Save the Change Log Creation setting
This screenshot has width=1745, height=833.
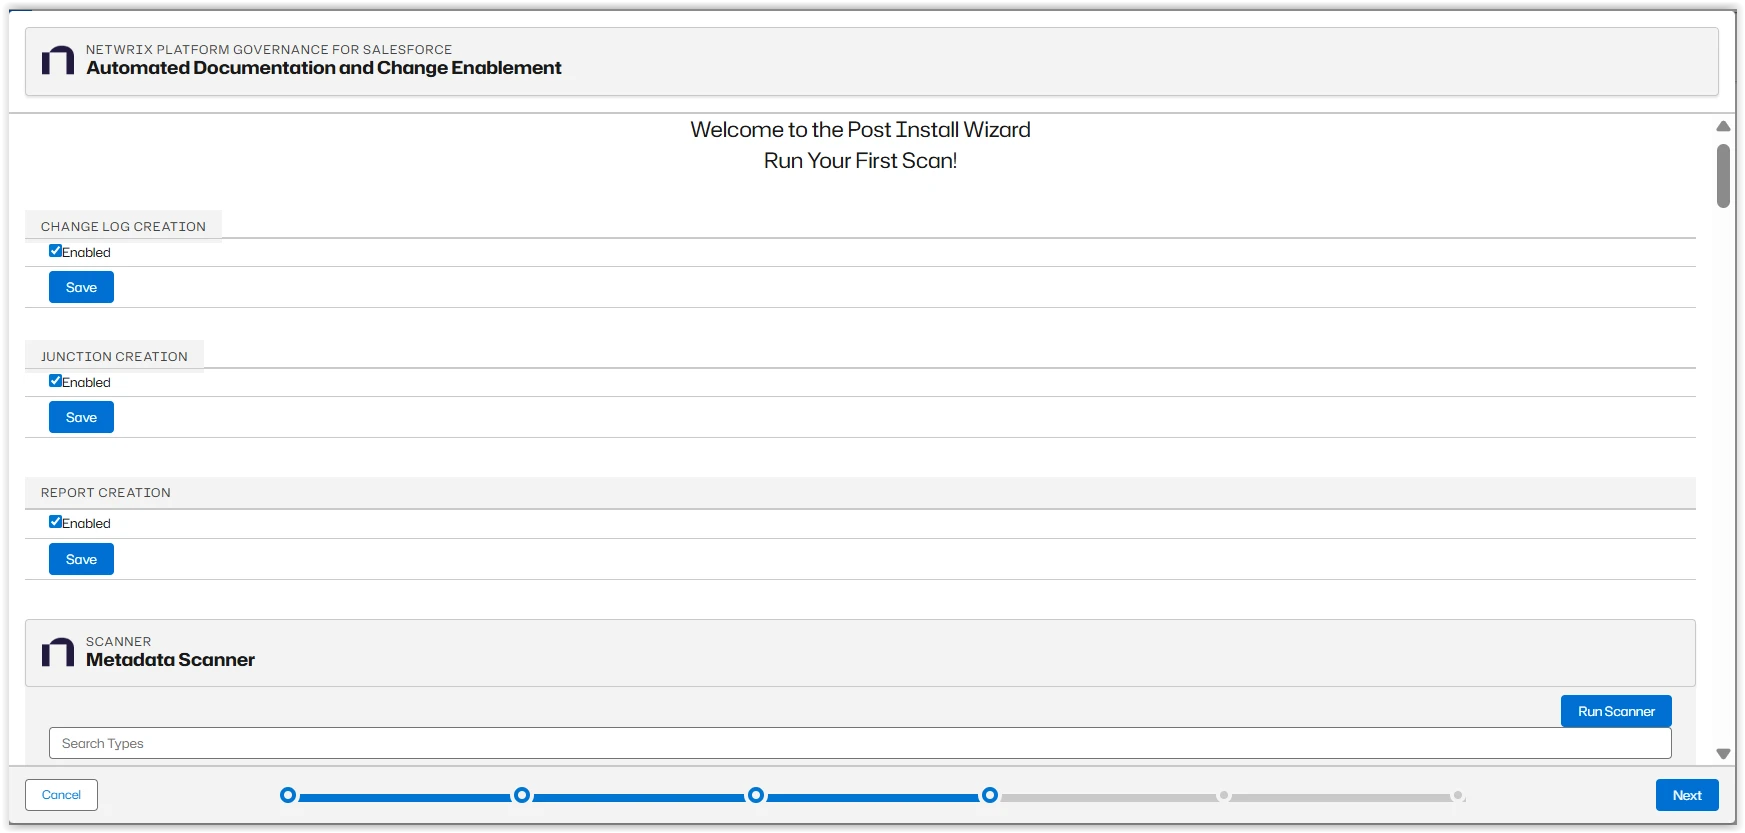(x=81, y=288)
